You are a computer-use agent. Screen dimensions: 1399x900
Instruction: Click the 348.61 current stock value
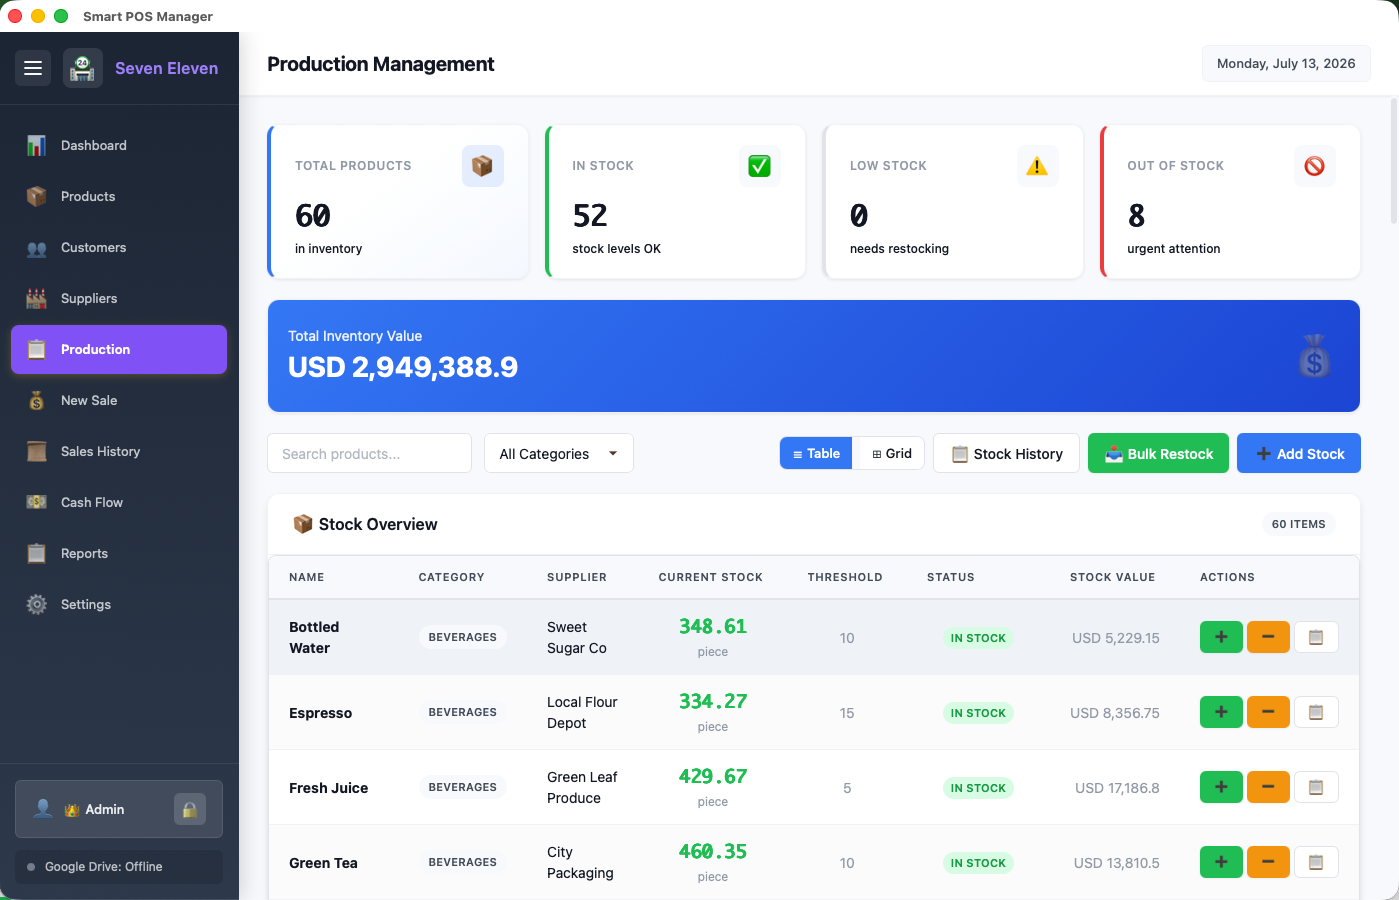click(713, 626)
